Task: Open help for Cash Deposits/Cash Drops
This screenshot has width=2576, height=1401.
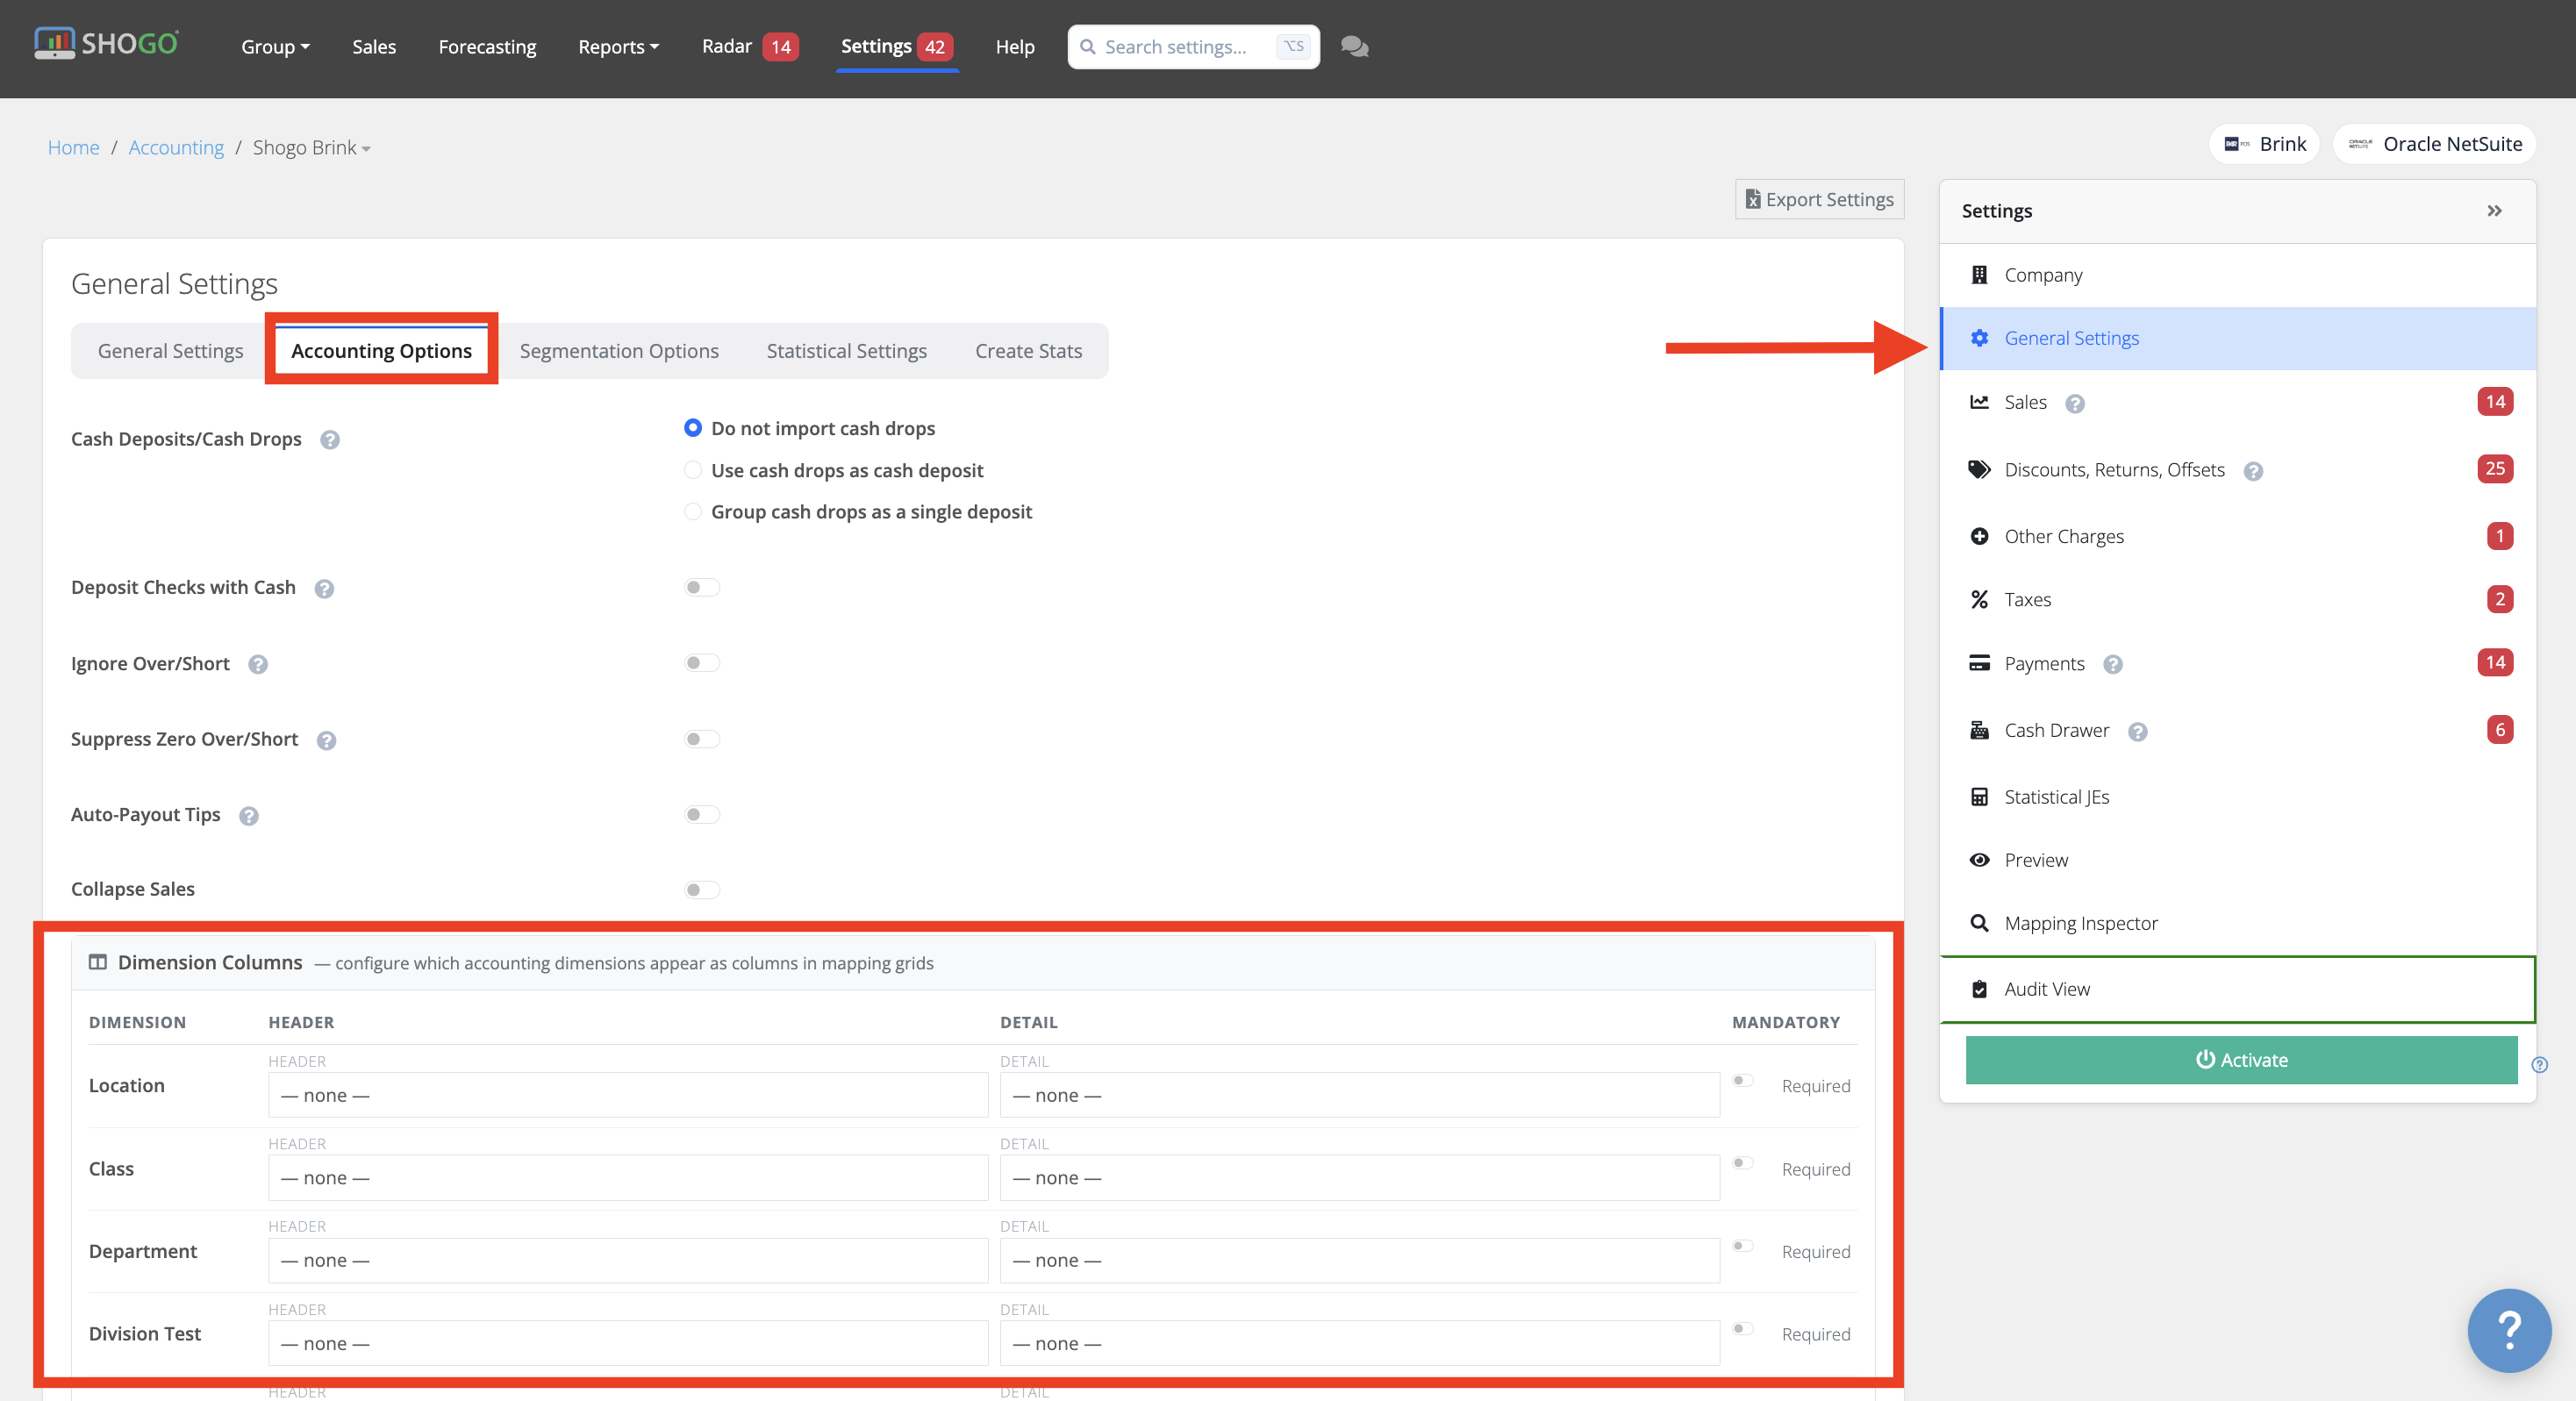Action: click(x=330, y=440)
